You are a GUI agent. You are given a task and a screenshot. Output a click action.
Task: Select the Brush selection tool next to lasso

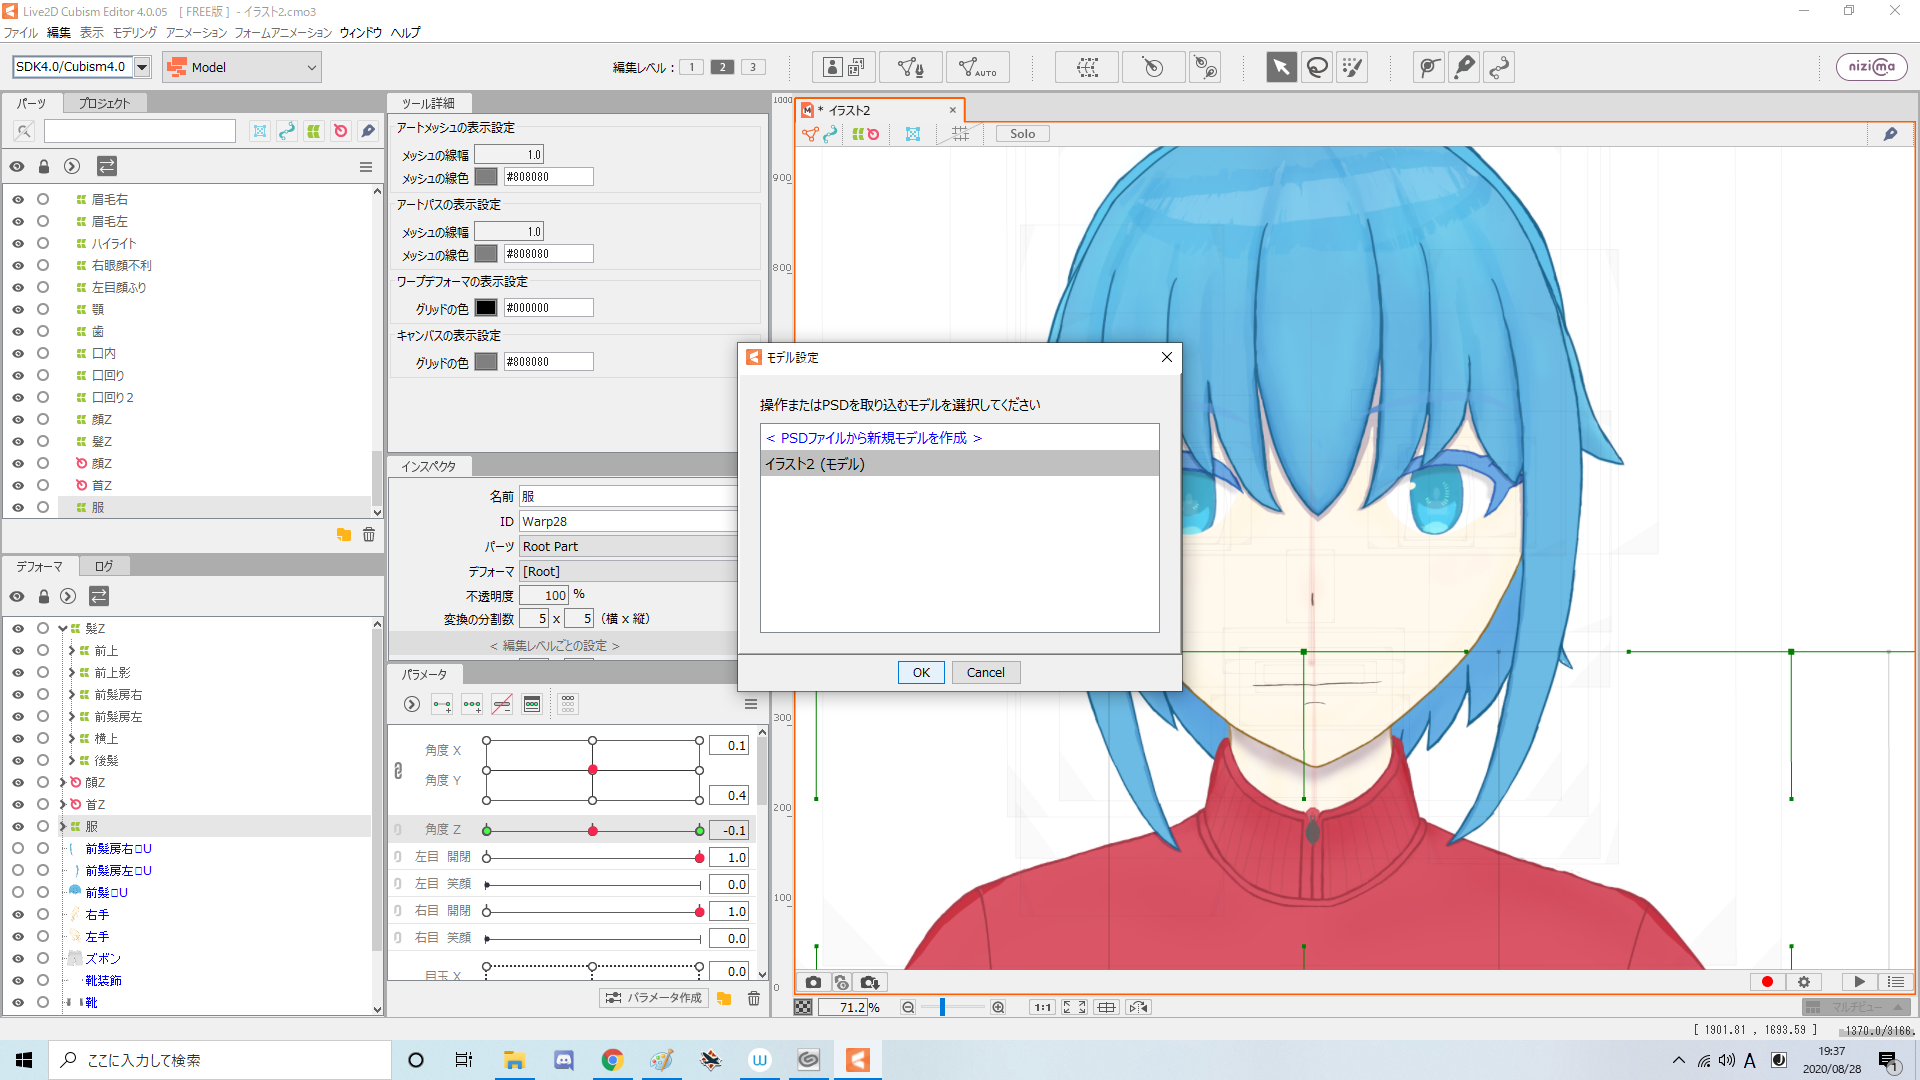(x=1353, y=67)
